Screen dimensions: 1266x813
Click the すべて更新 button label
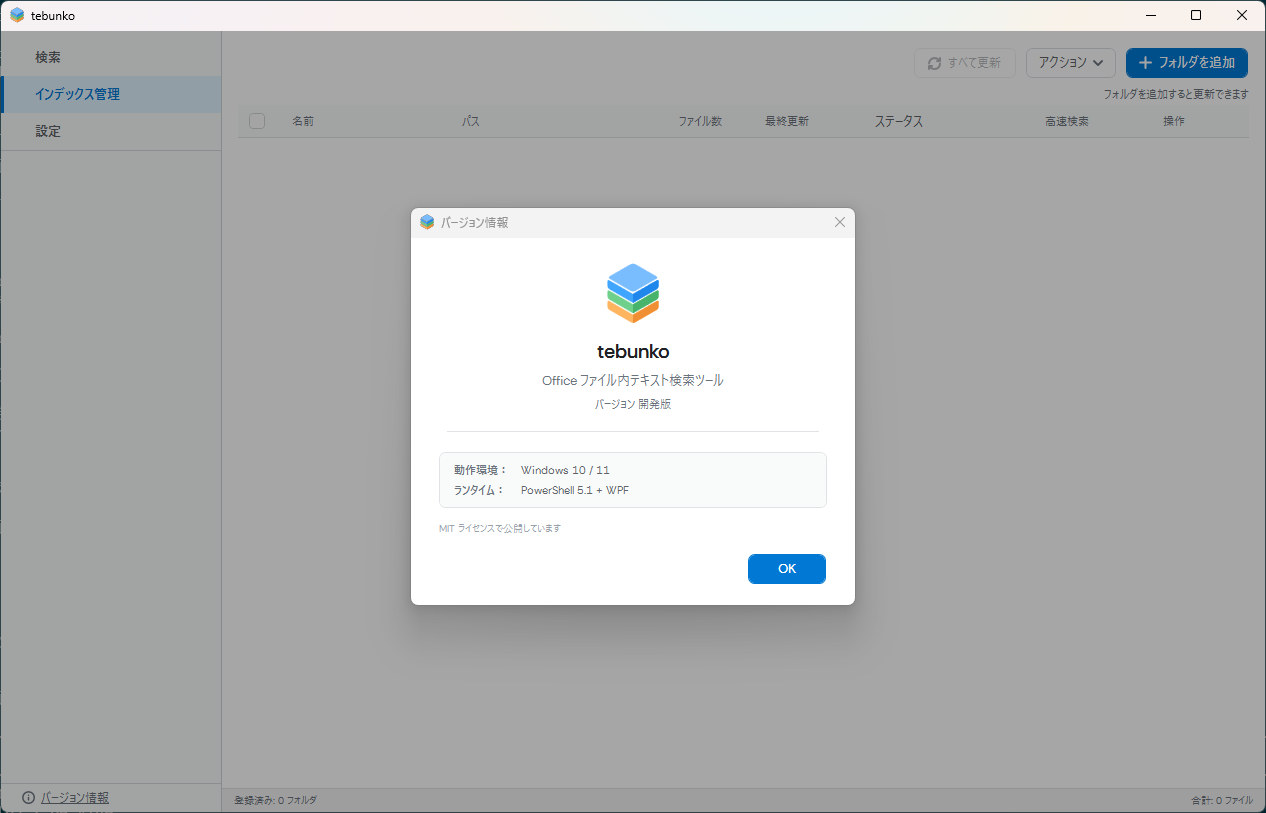tap(974, 63)
